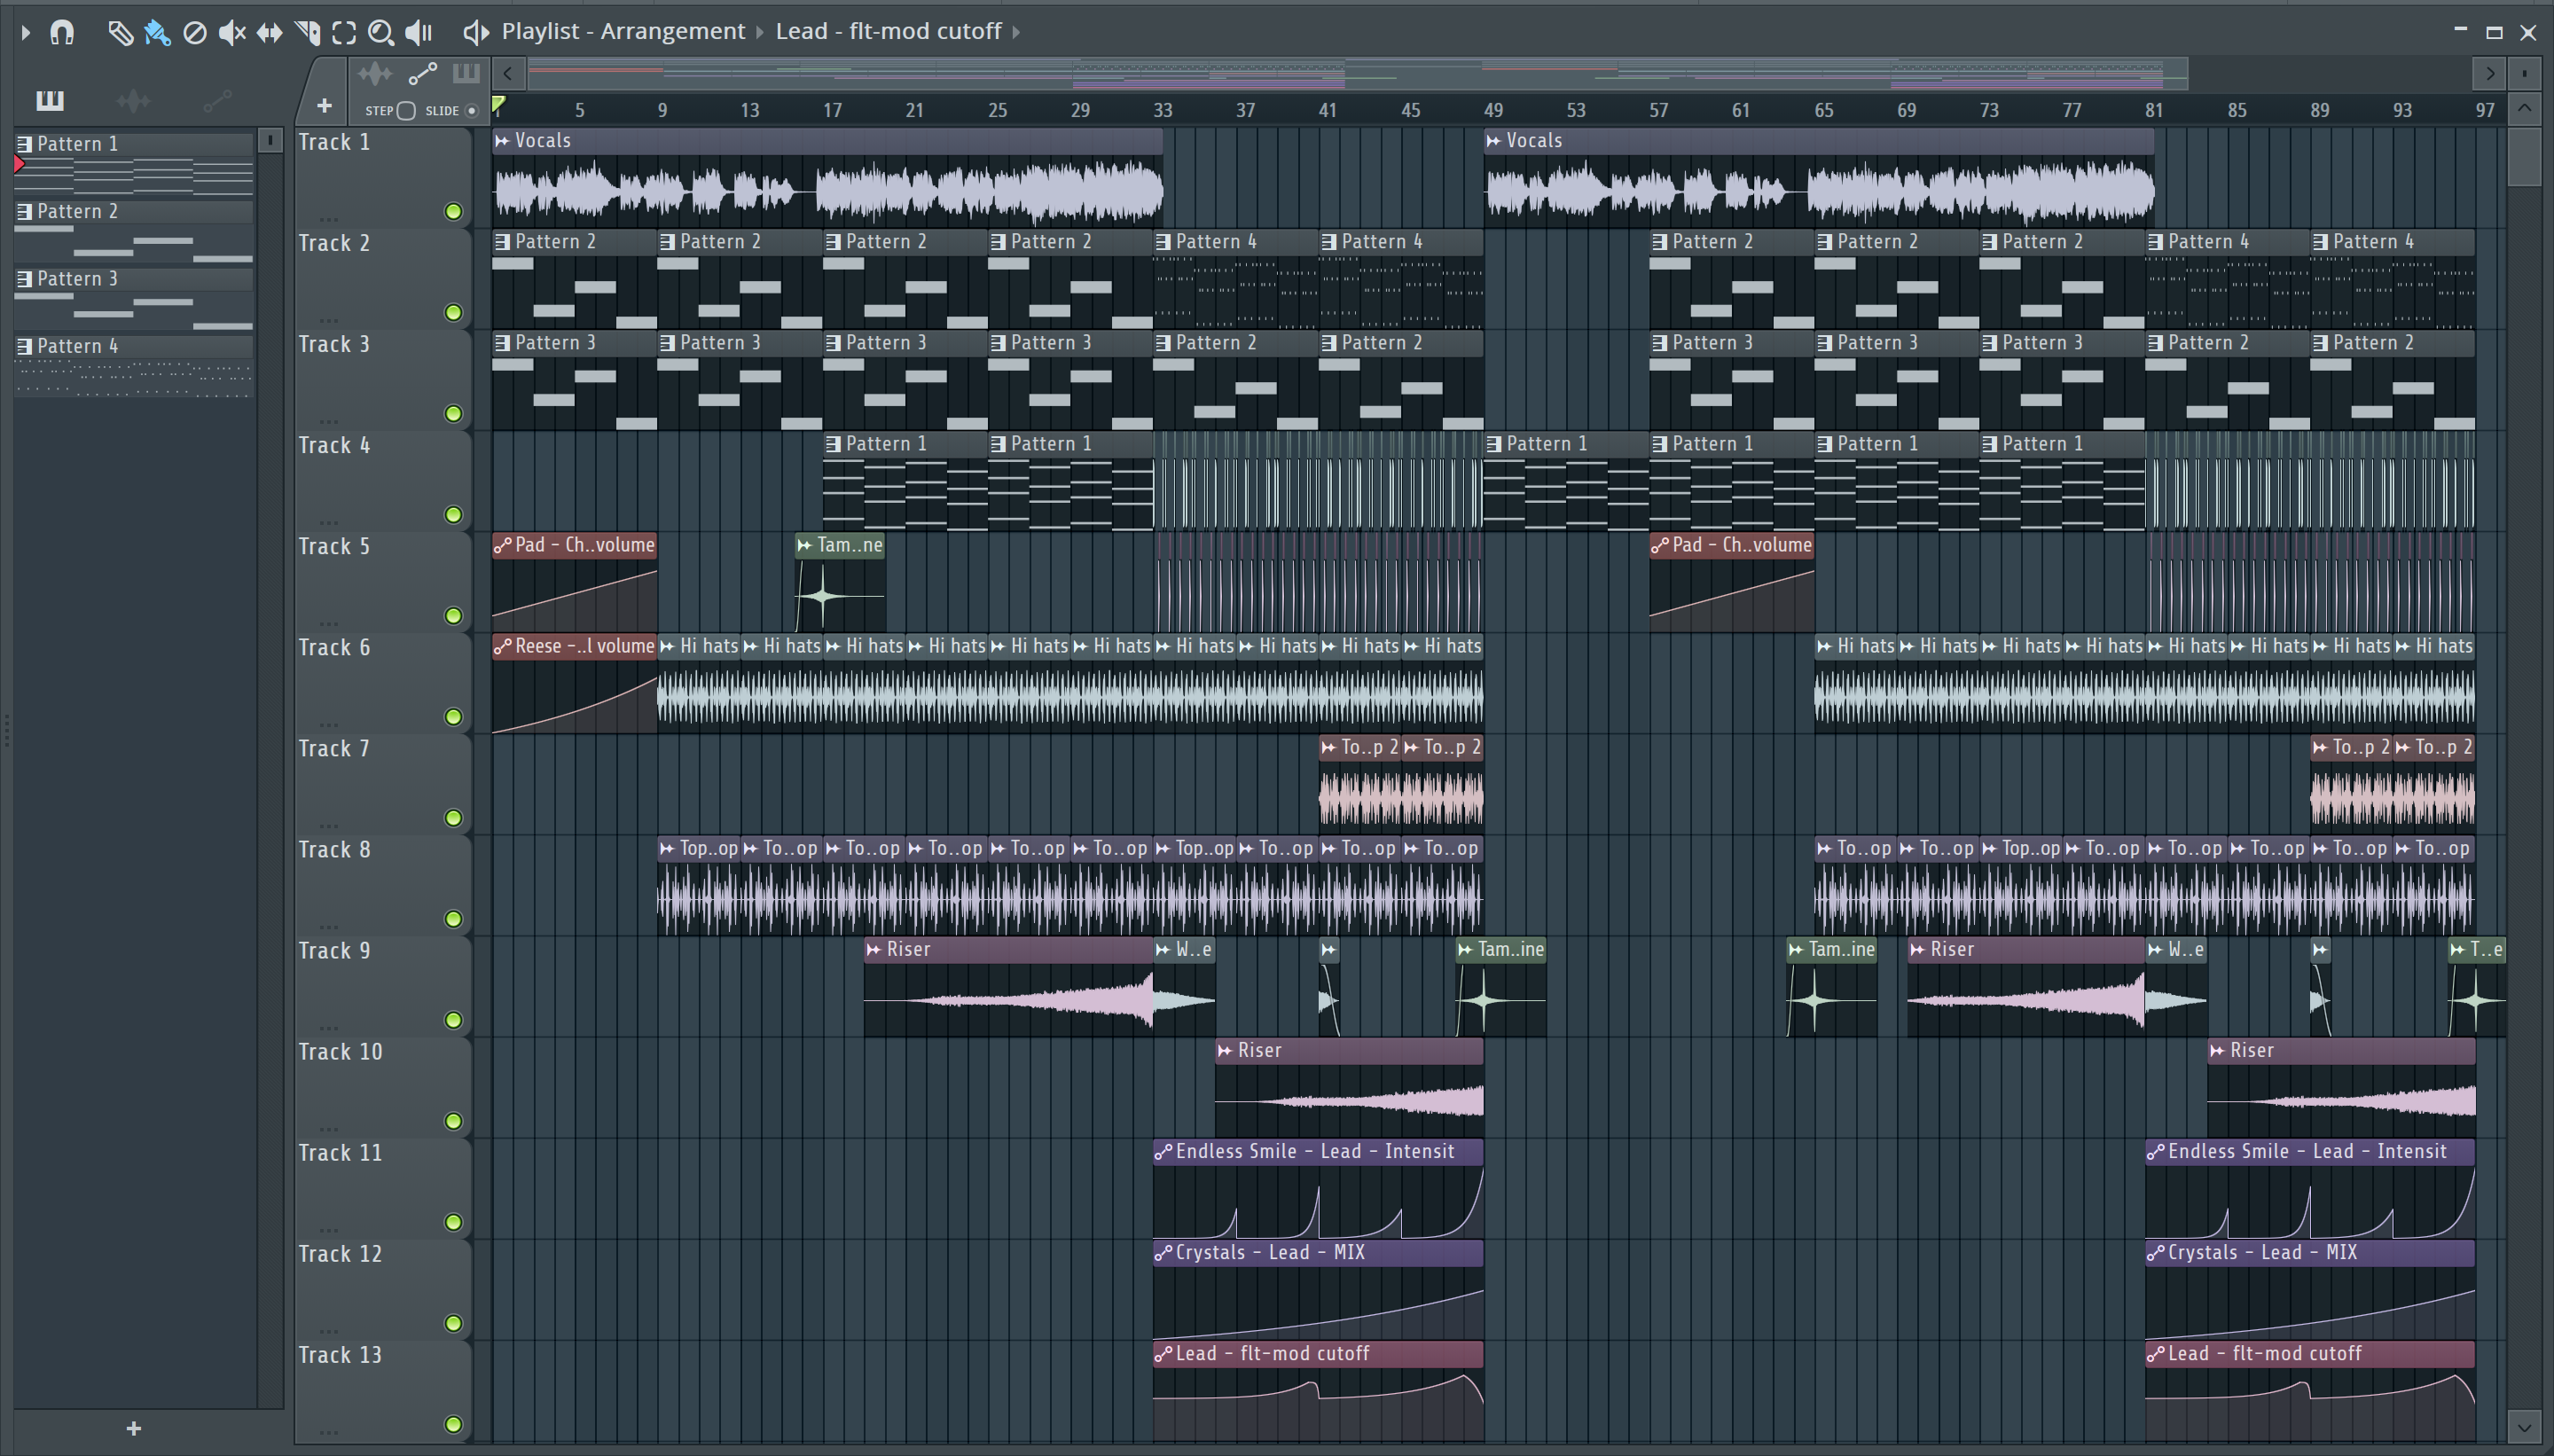This screenshot has height=1456, width=2554.
Task: Open the second Vocals clip menu icon
Action: 1494,141
